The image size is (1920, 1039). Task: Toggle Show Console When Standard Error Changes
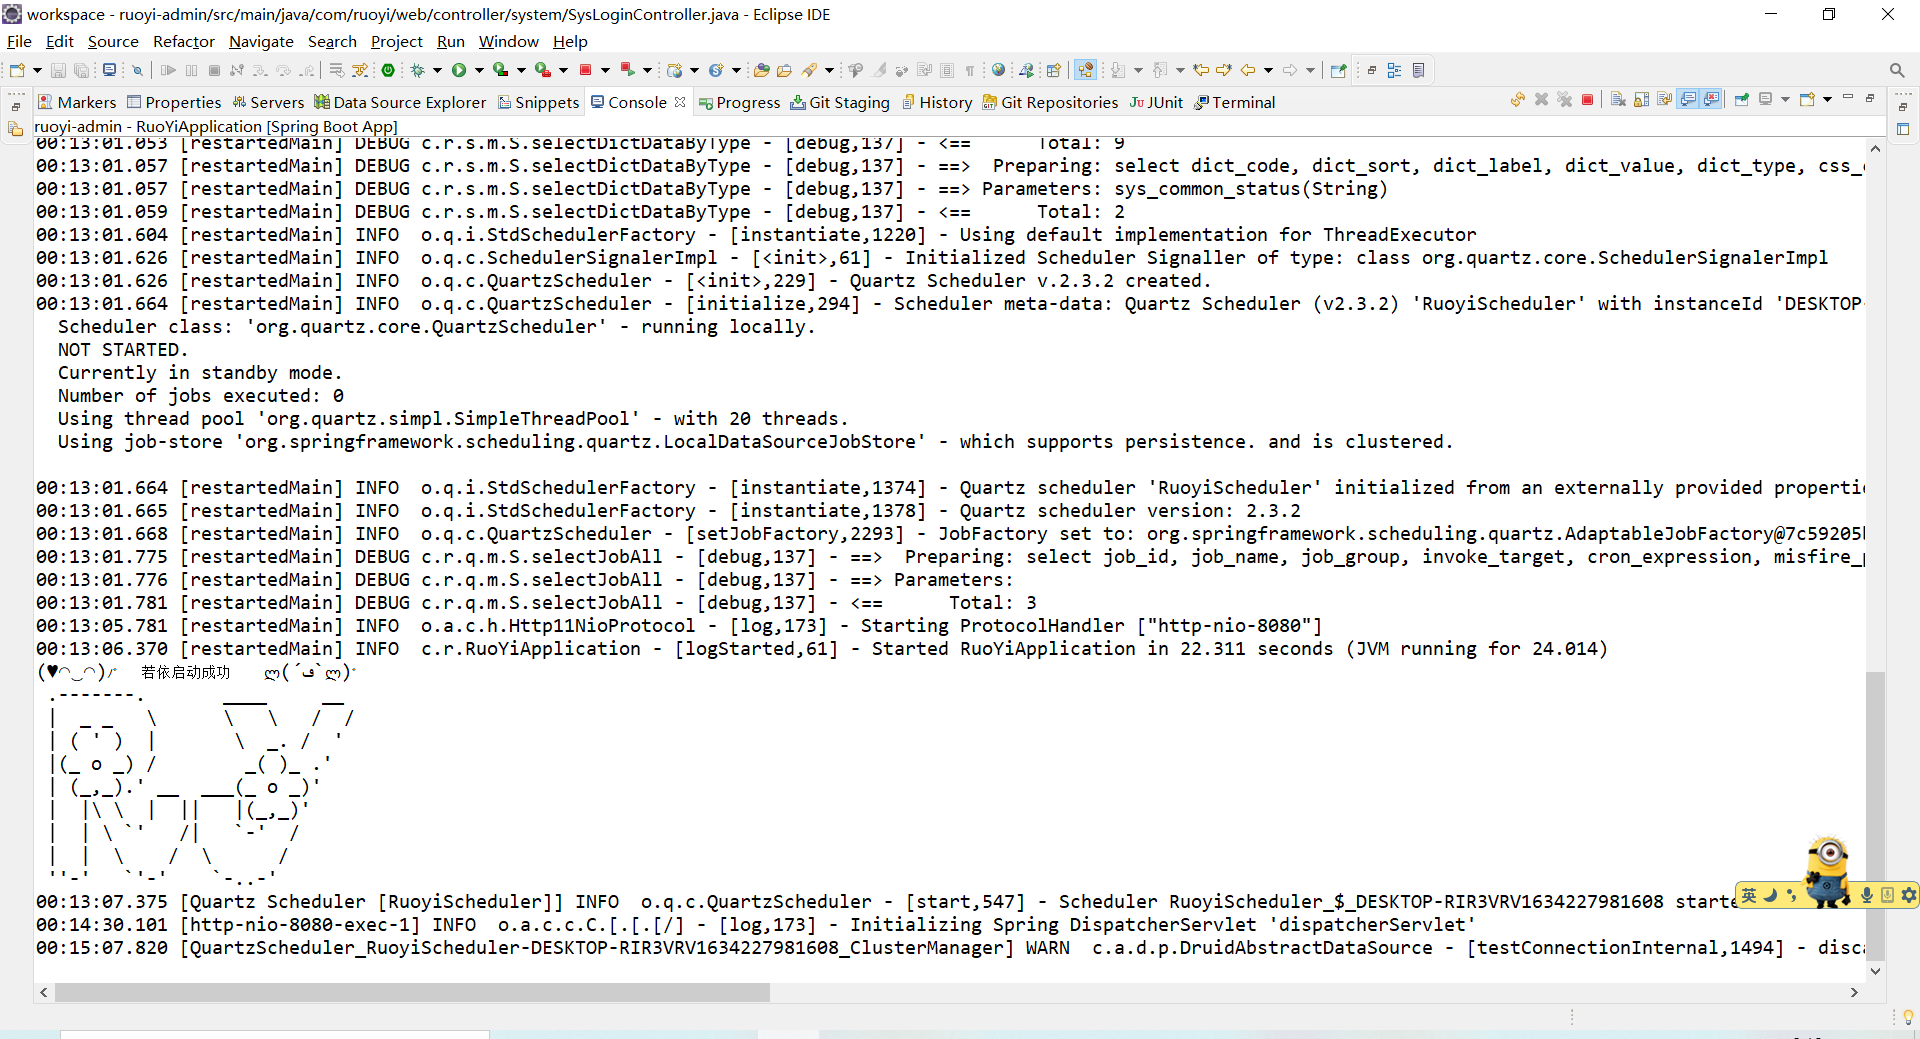click(x=1712, y=99)
